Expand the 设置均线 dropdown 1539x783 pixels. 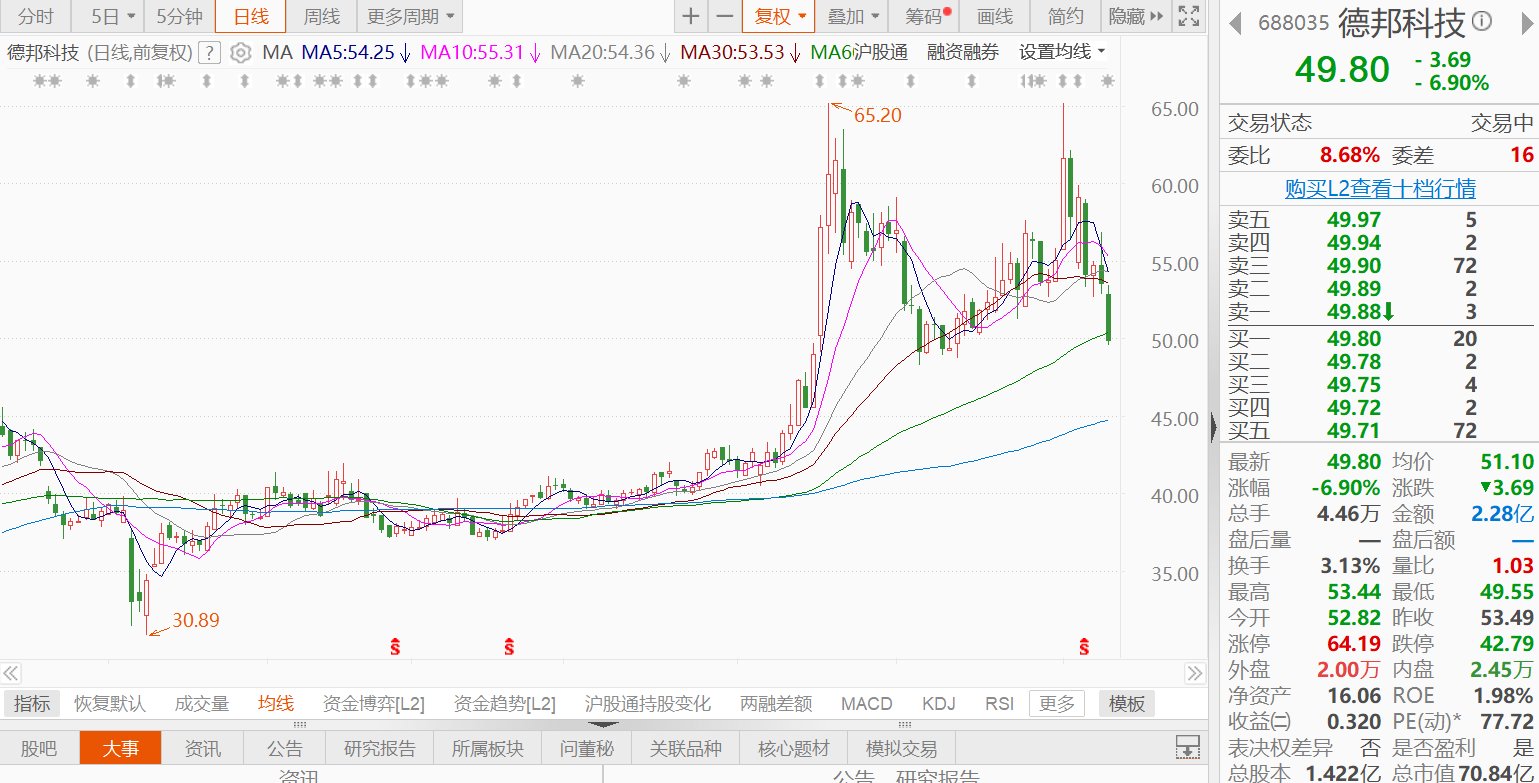point(1062,53)
